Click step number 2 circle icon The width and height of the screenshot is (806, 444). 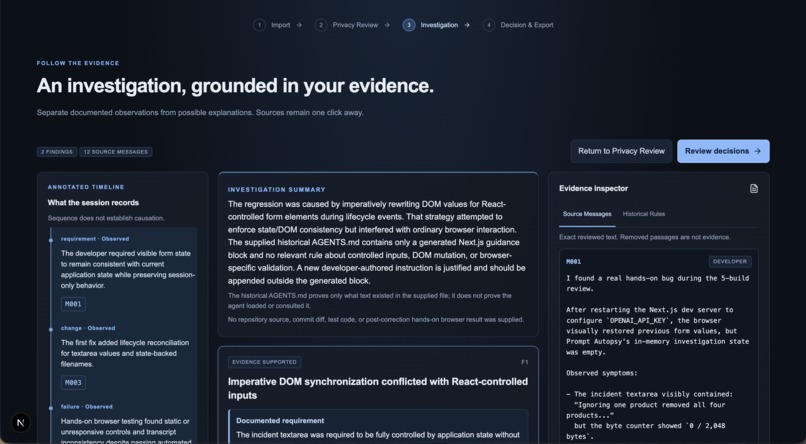pos(321,25)
